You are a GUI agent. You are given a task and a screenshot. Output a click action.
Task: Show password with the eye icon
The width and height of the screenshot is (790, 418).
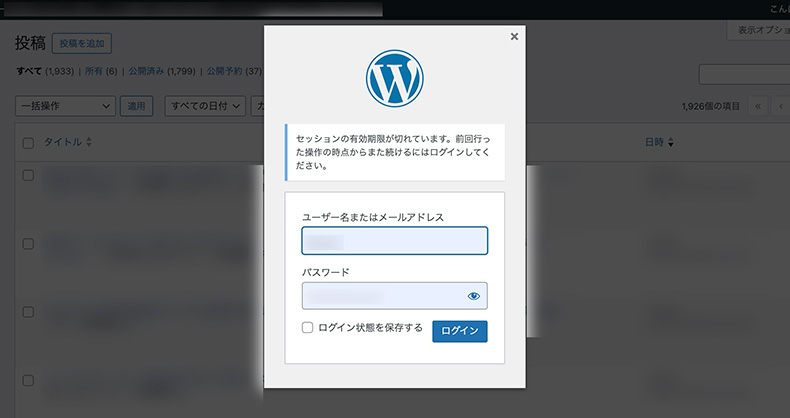pyautogui.click(x=474, y=296)
